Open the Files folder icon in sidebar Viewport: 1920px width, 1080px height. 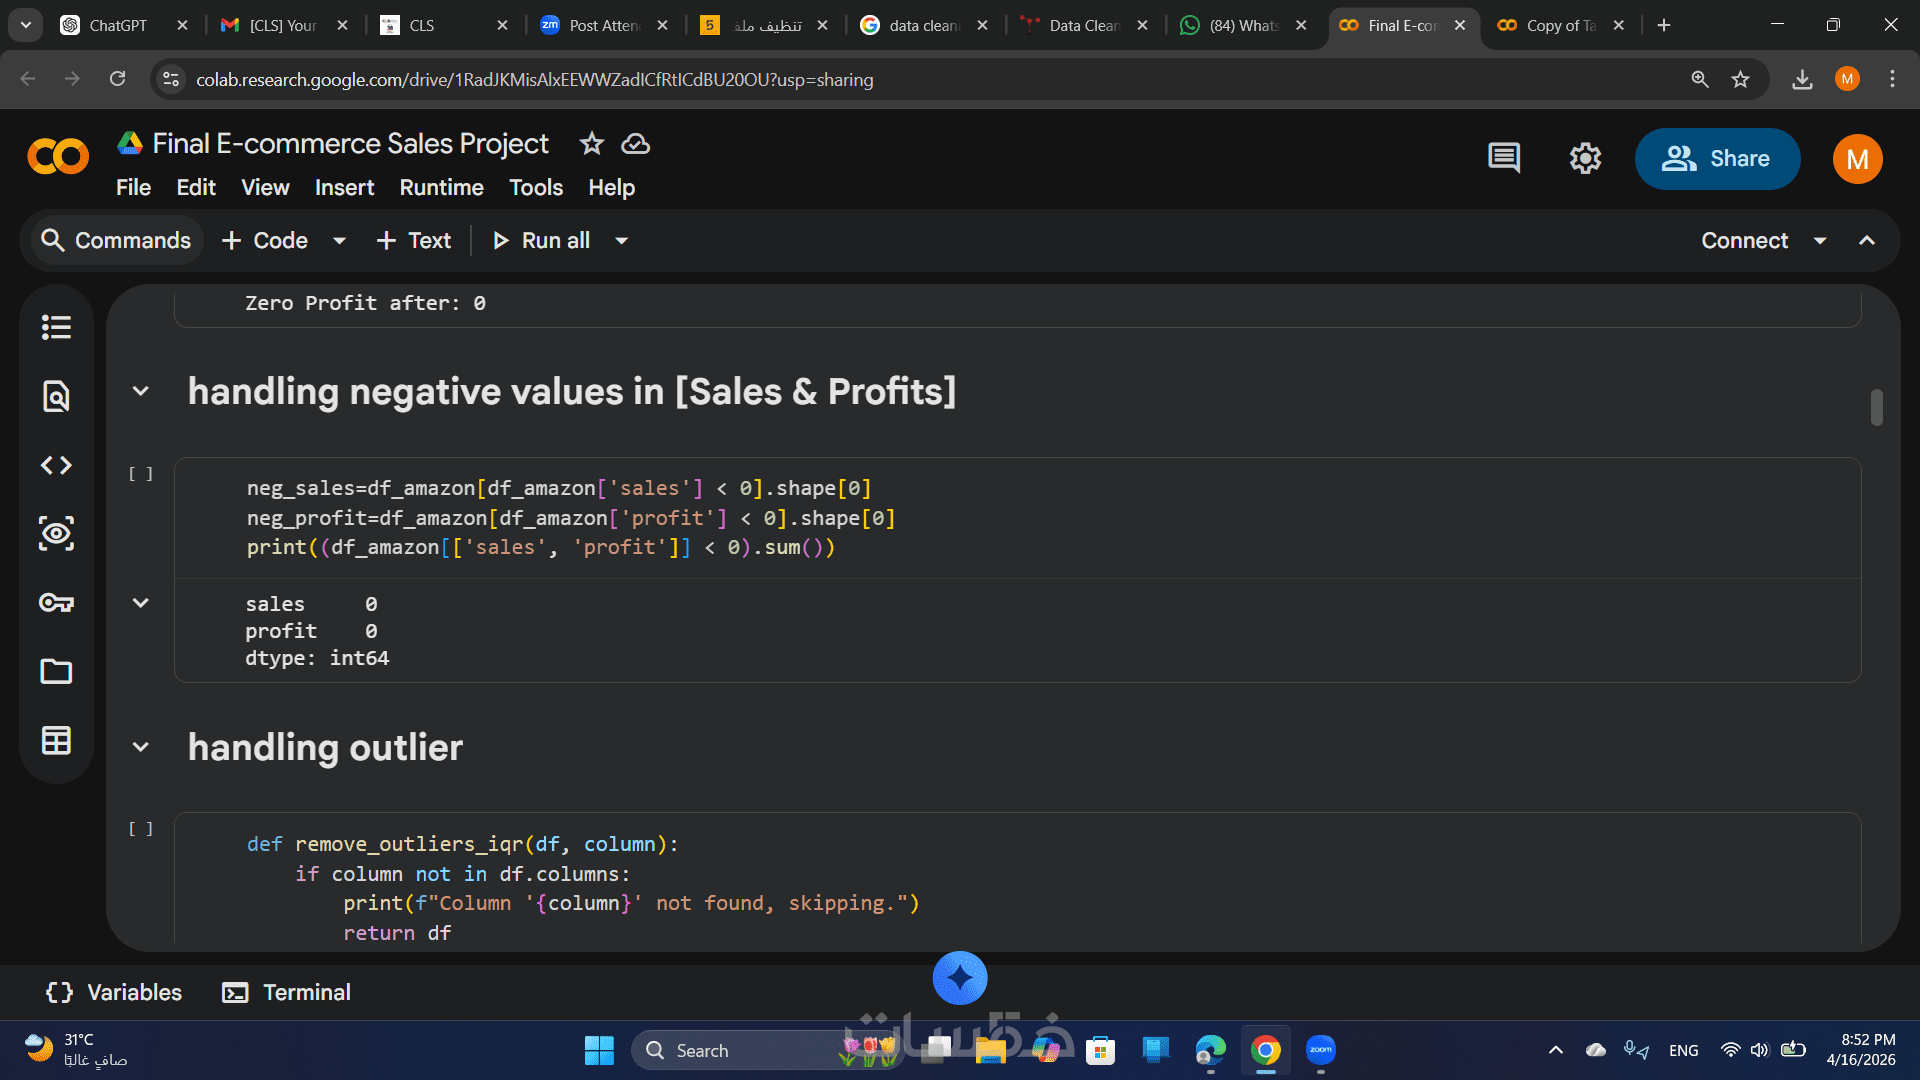coord(56,671)
